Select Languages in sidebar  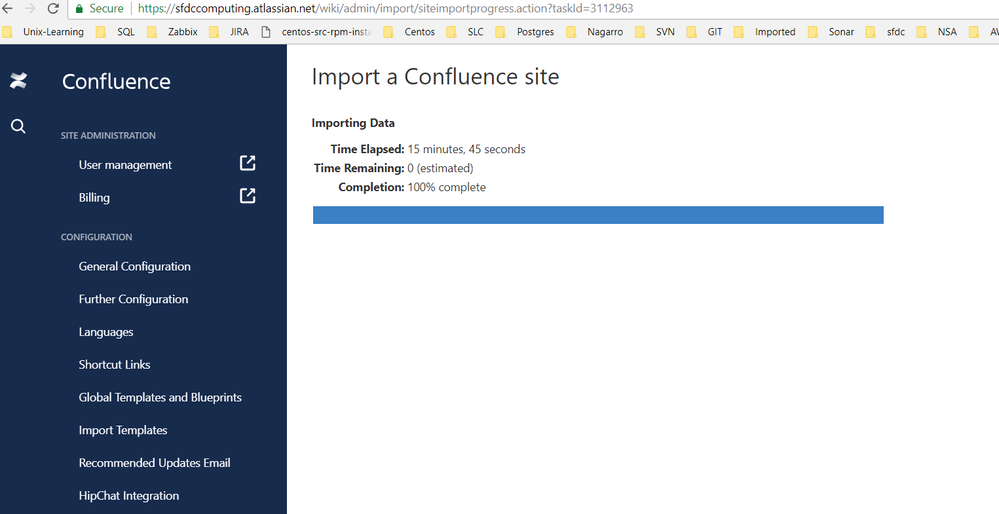(106, 332)
